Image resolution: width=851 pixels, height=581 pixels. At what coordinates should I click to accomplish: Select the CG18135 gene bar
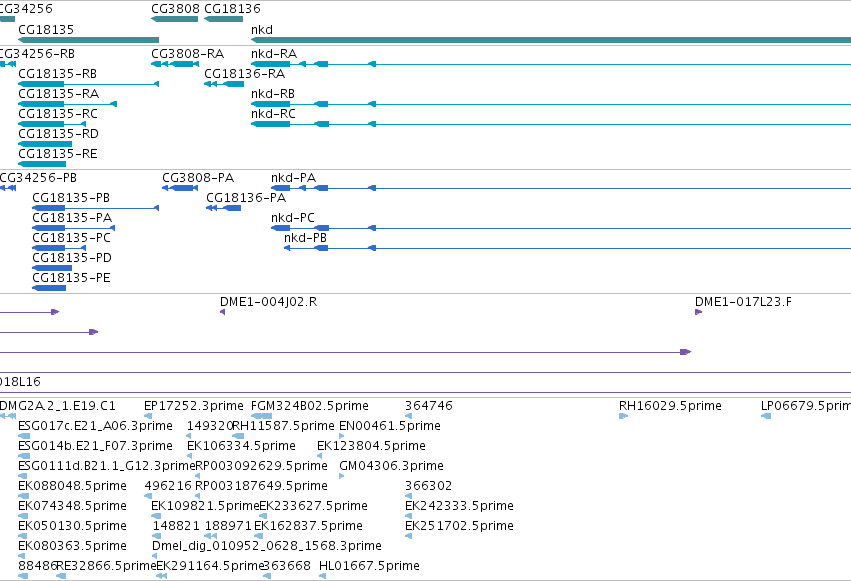88,40
